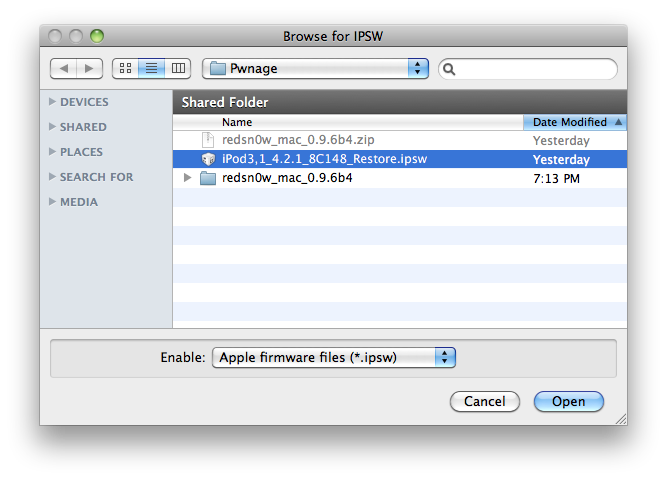Click the Cancel button
The image size is (667, 480).
tap(485, 402)
